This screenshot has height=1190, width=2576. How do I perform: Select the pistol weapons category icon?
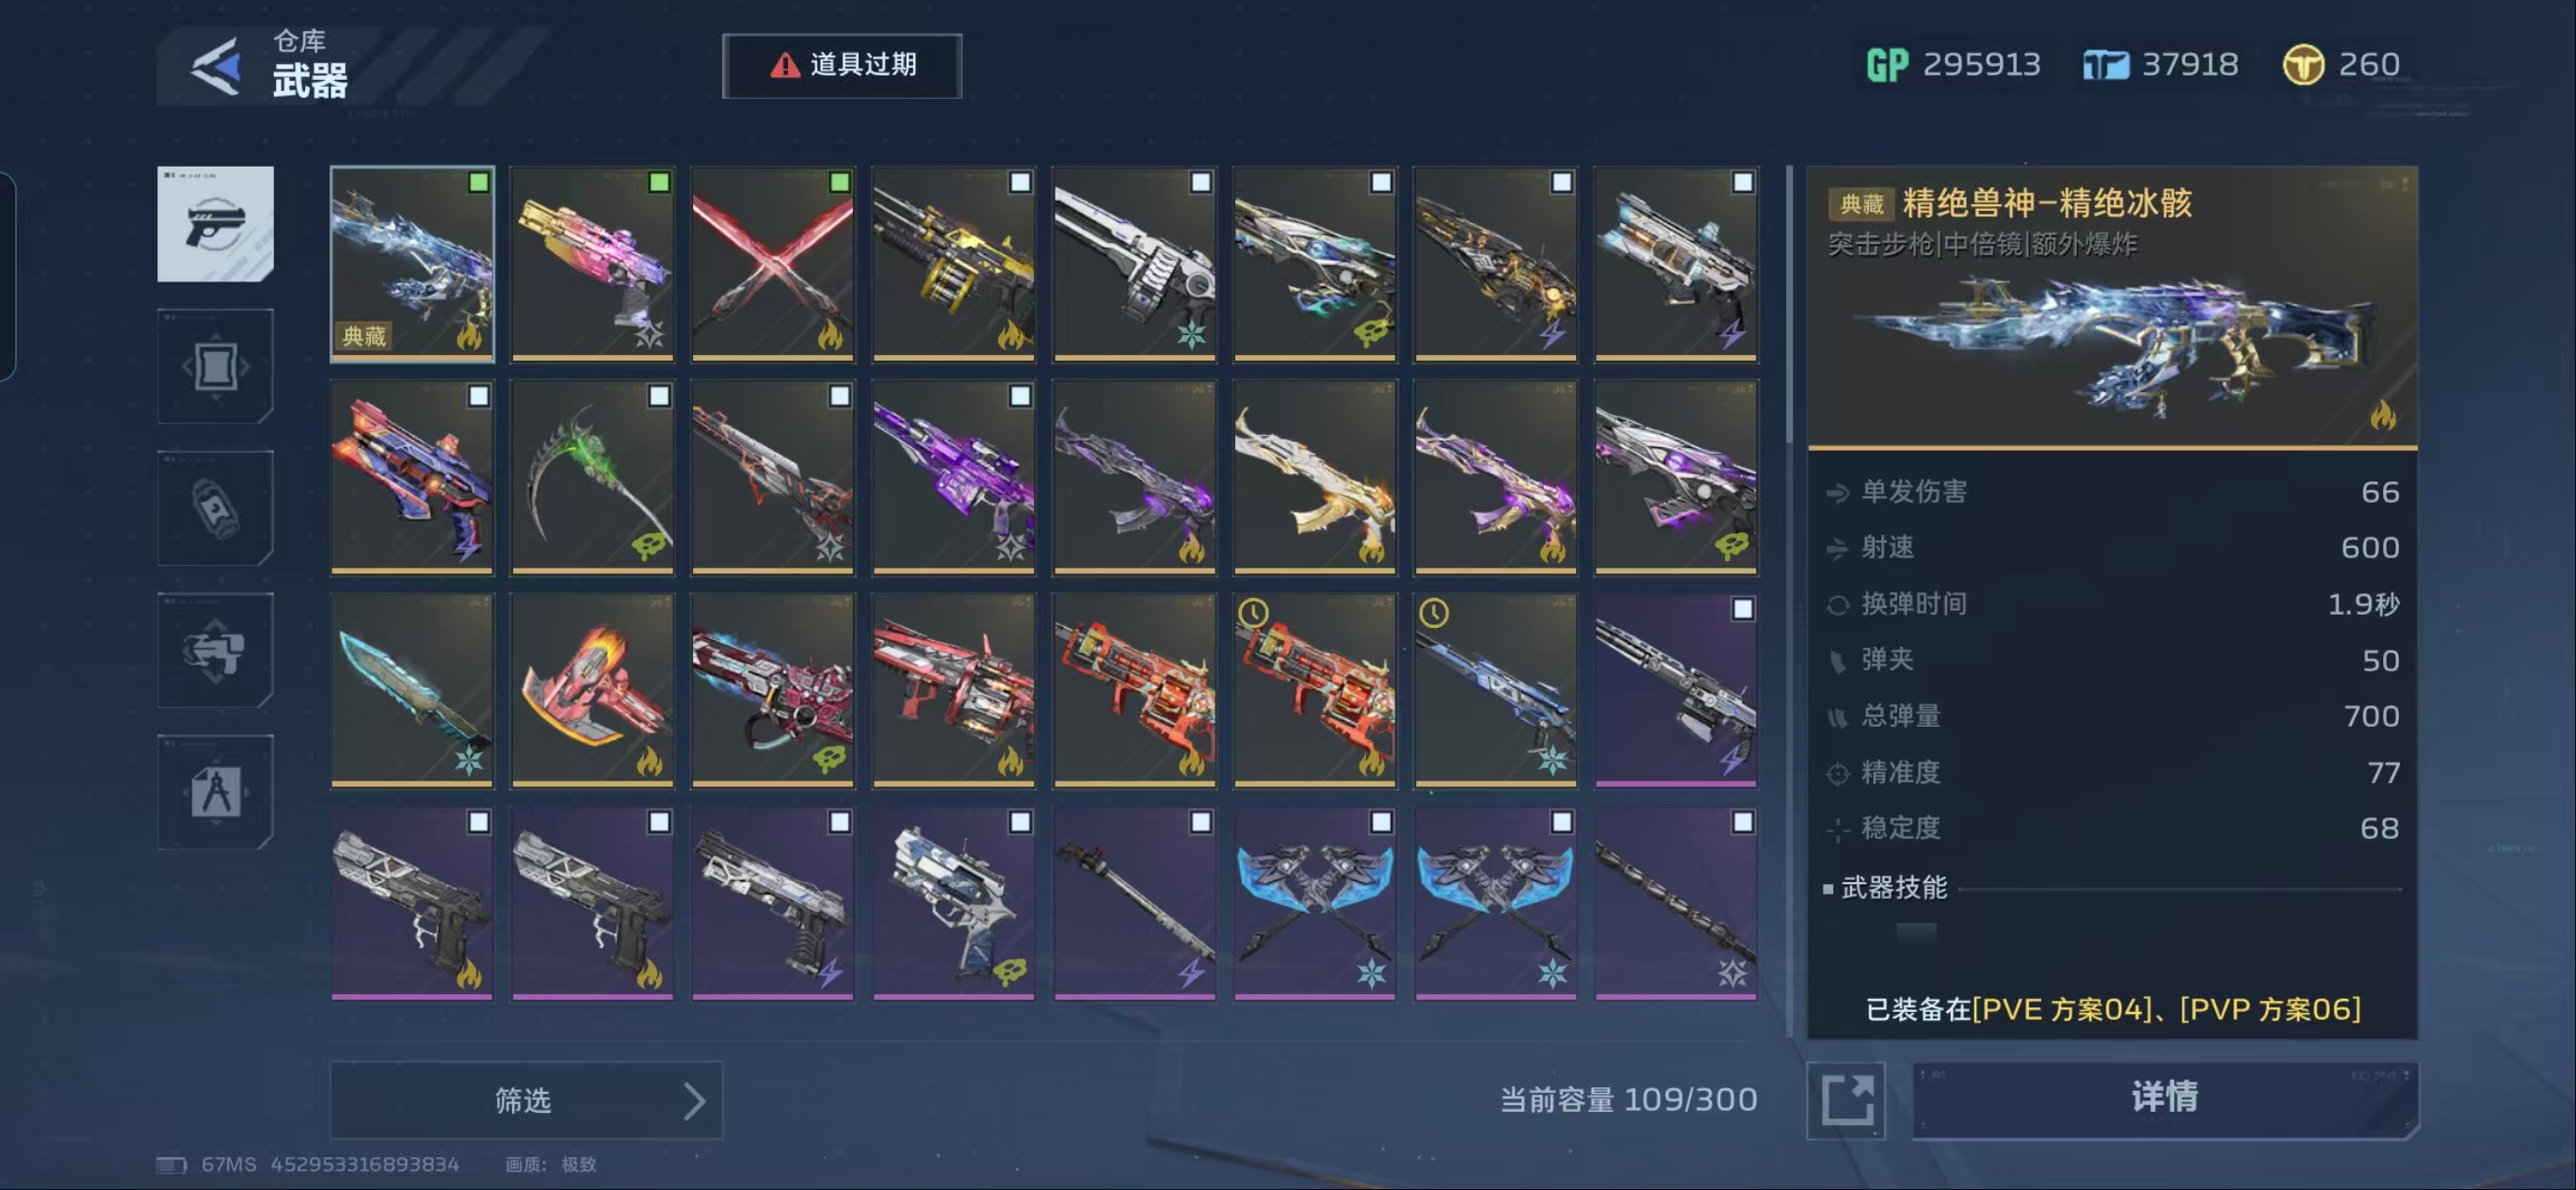(x=215, y=224)
